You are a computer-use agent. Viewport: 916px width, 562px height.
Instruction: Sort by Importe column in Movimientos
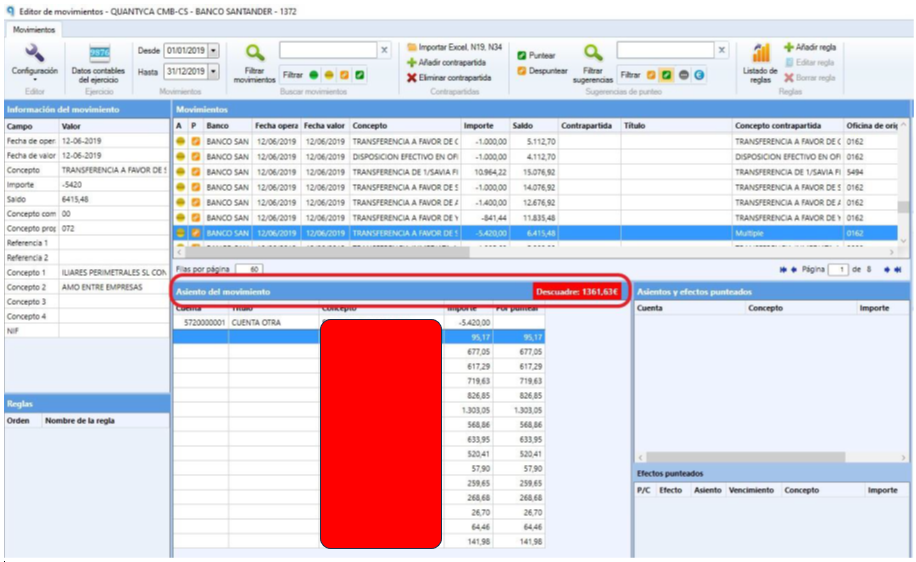tap(485, 126)
